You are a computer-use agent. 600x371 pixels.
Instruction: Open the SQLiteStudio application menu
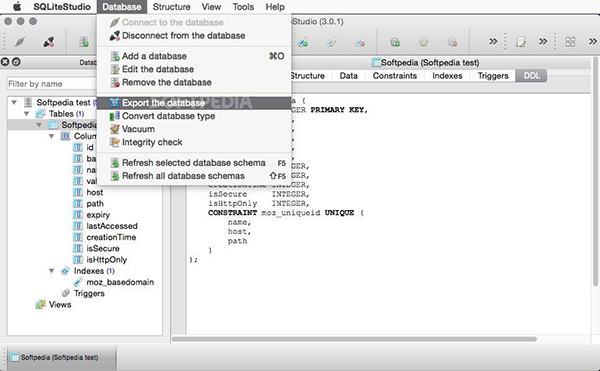click(62, 7)
